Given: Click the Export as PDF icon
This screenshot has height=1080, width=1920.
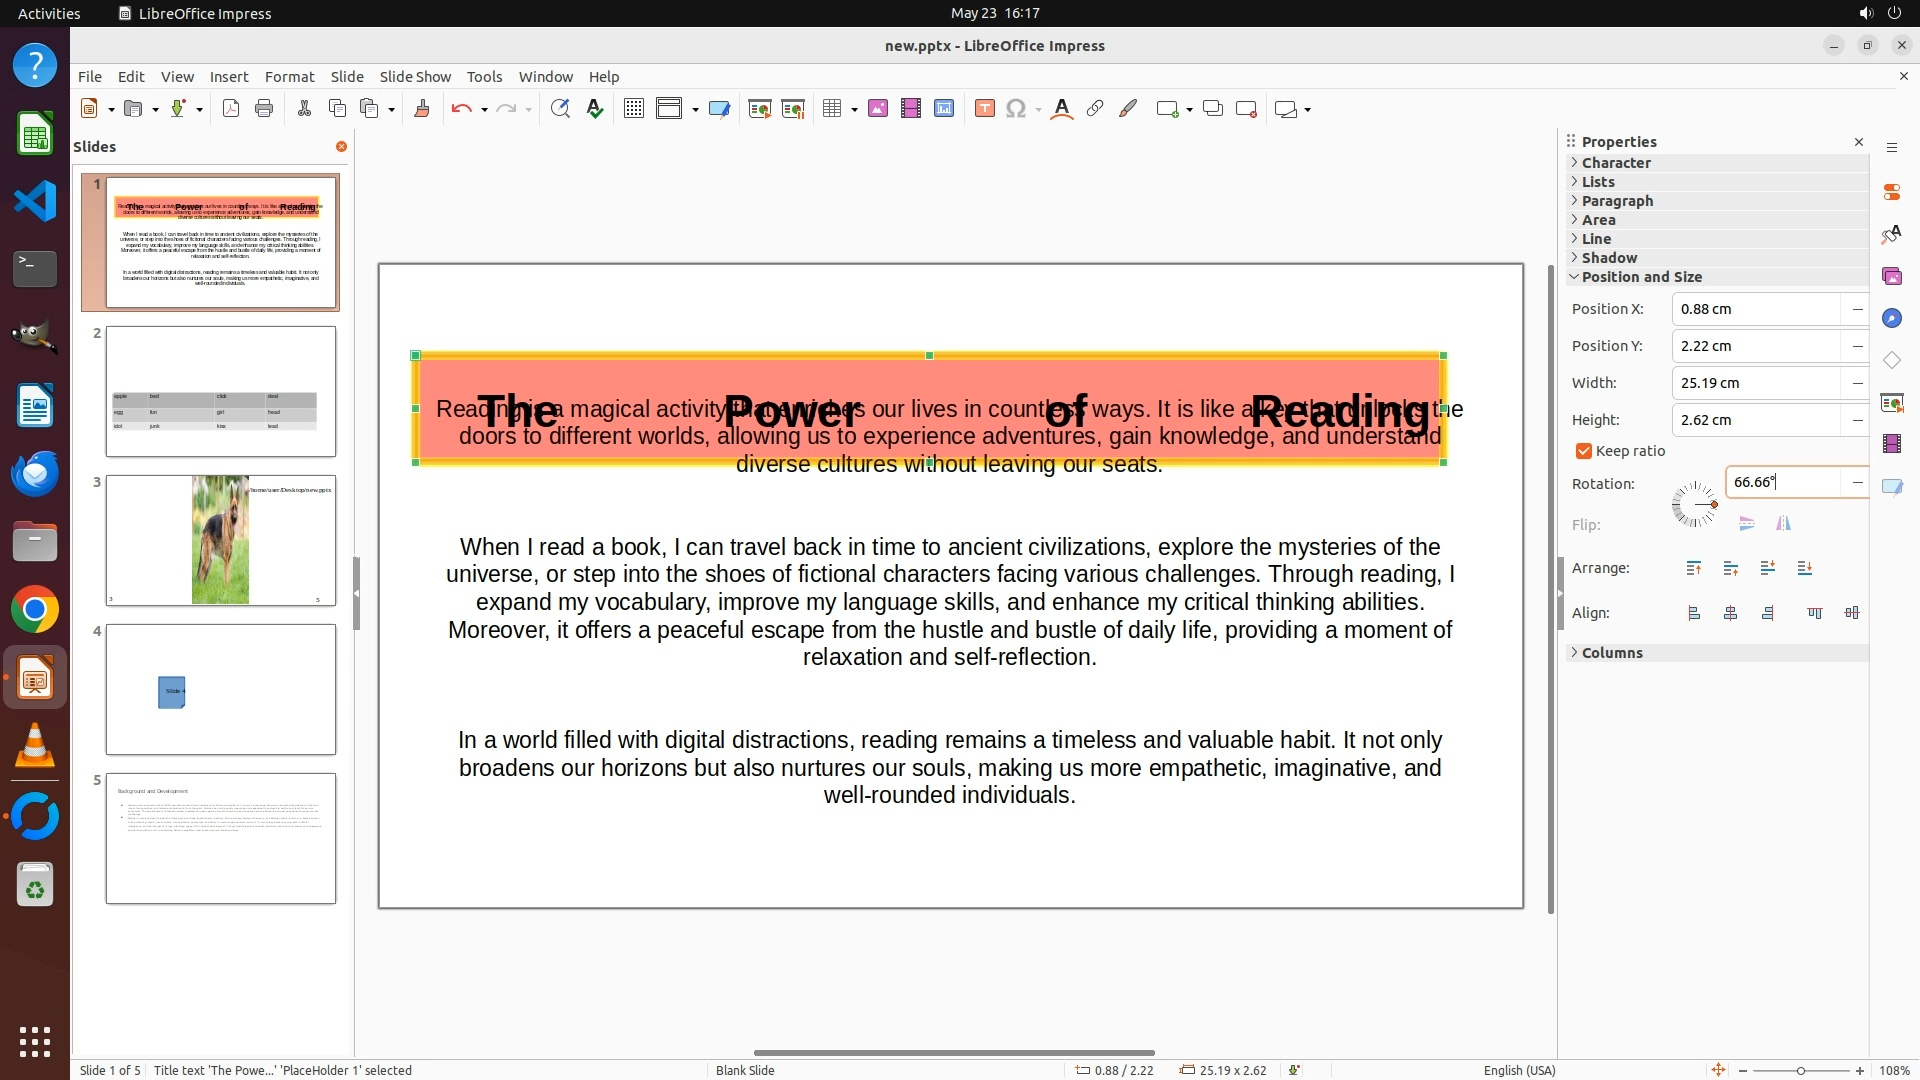Looking at the screenshot, I should click(231, 109).
